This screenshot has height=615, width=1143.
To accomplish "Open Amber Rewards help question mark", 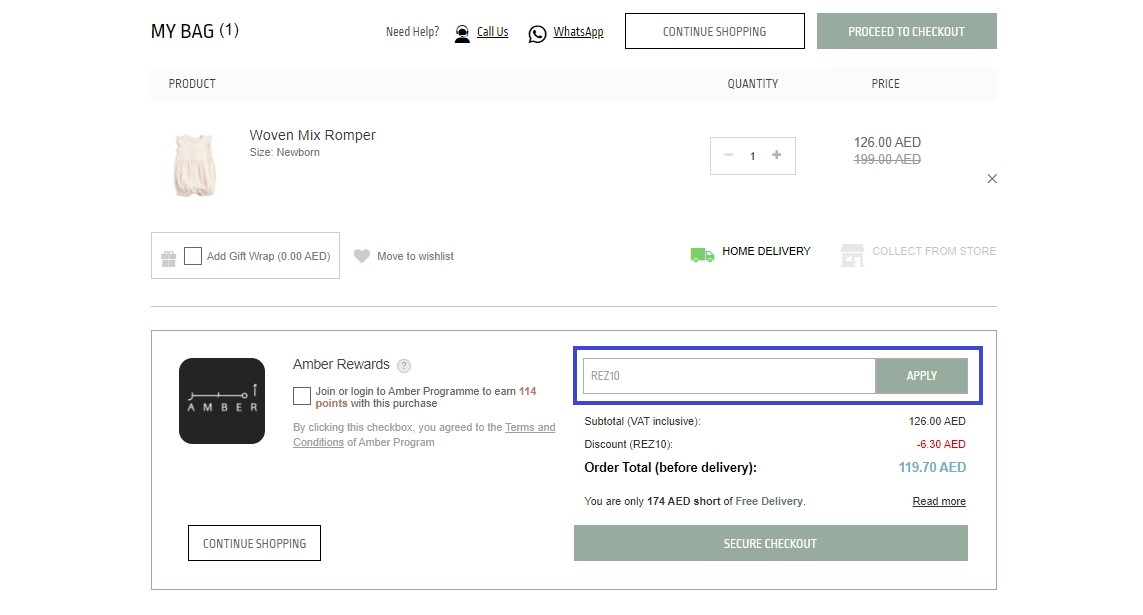I will (x=404, y=366).
